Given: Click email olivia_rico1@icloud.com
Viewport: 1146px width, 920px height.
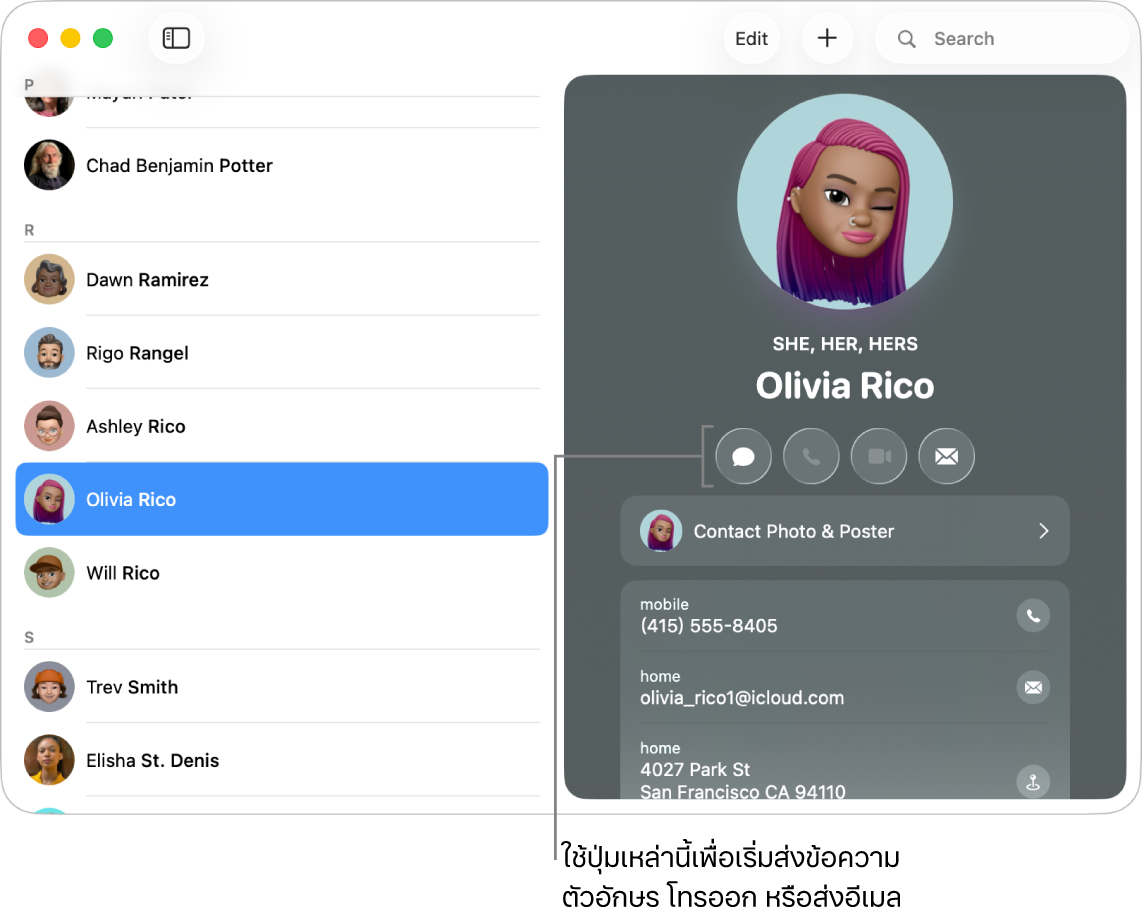Looking at the screenshot, I should 742,698.
